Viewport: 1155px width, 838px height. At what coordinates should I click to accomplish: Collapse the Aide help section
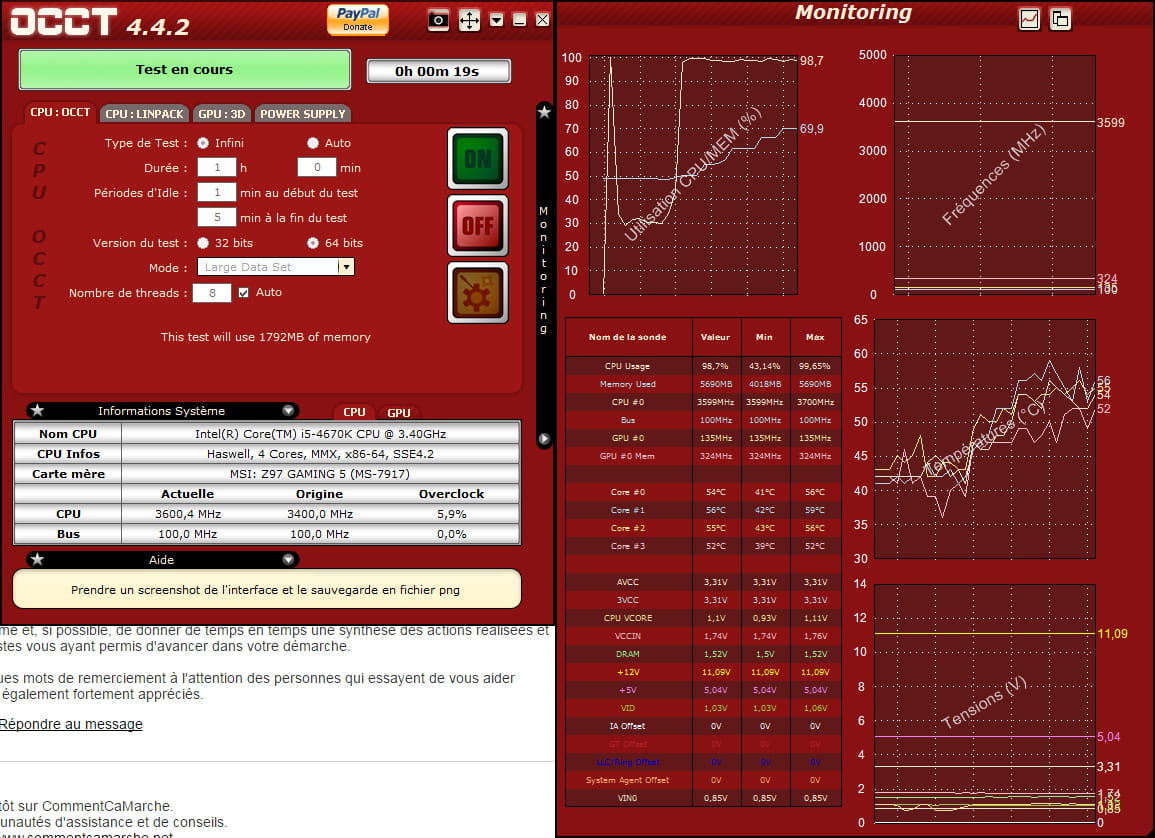tap(288, 560)
